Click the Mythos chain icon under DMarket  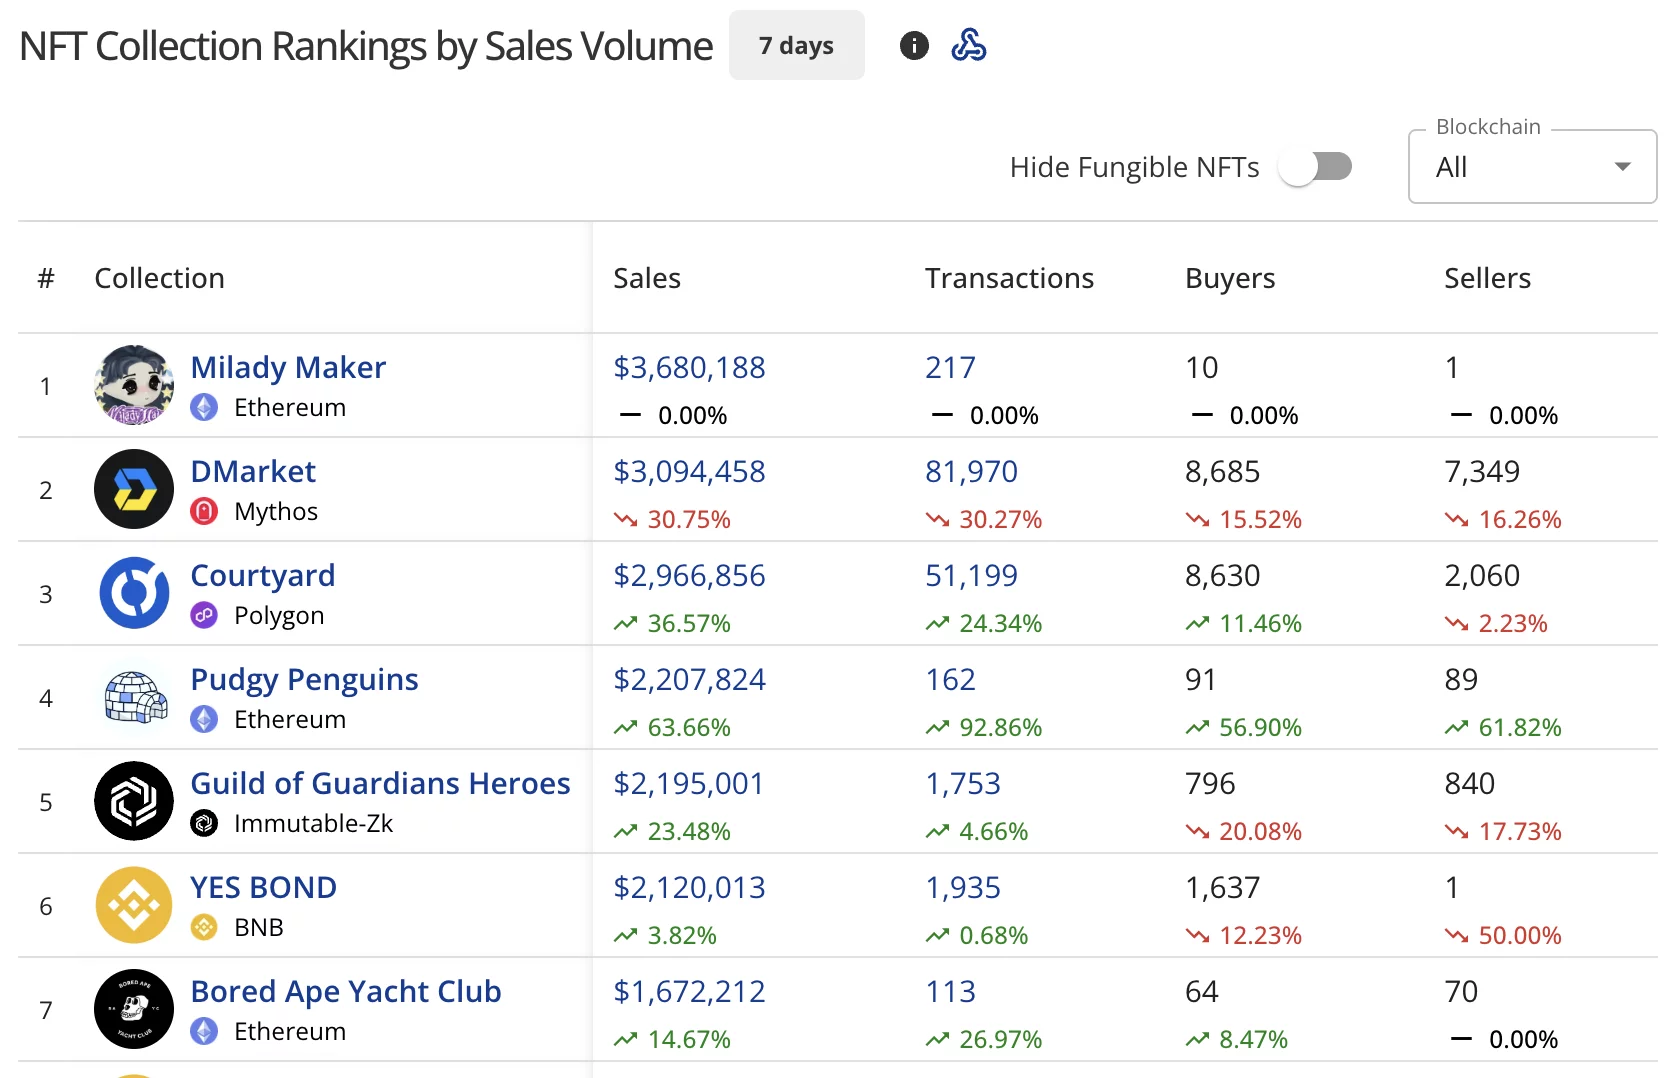click(204, 511)
